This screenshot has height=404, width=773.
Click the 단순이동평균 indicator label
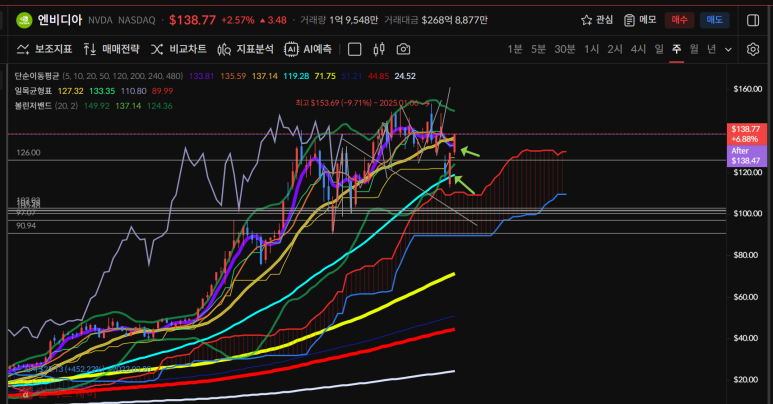click(x=36, y=76)
